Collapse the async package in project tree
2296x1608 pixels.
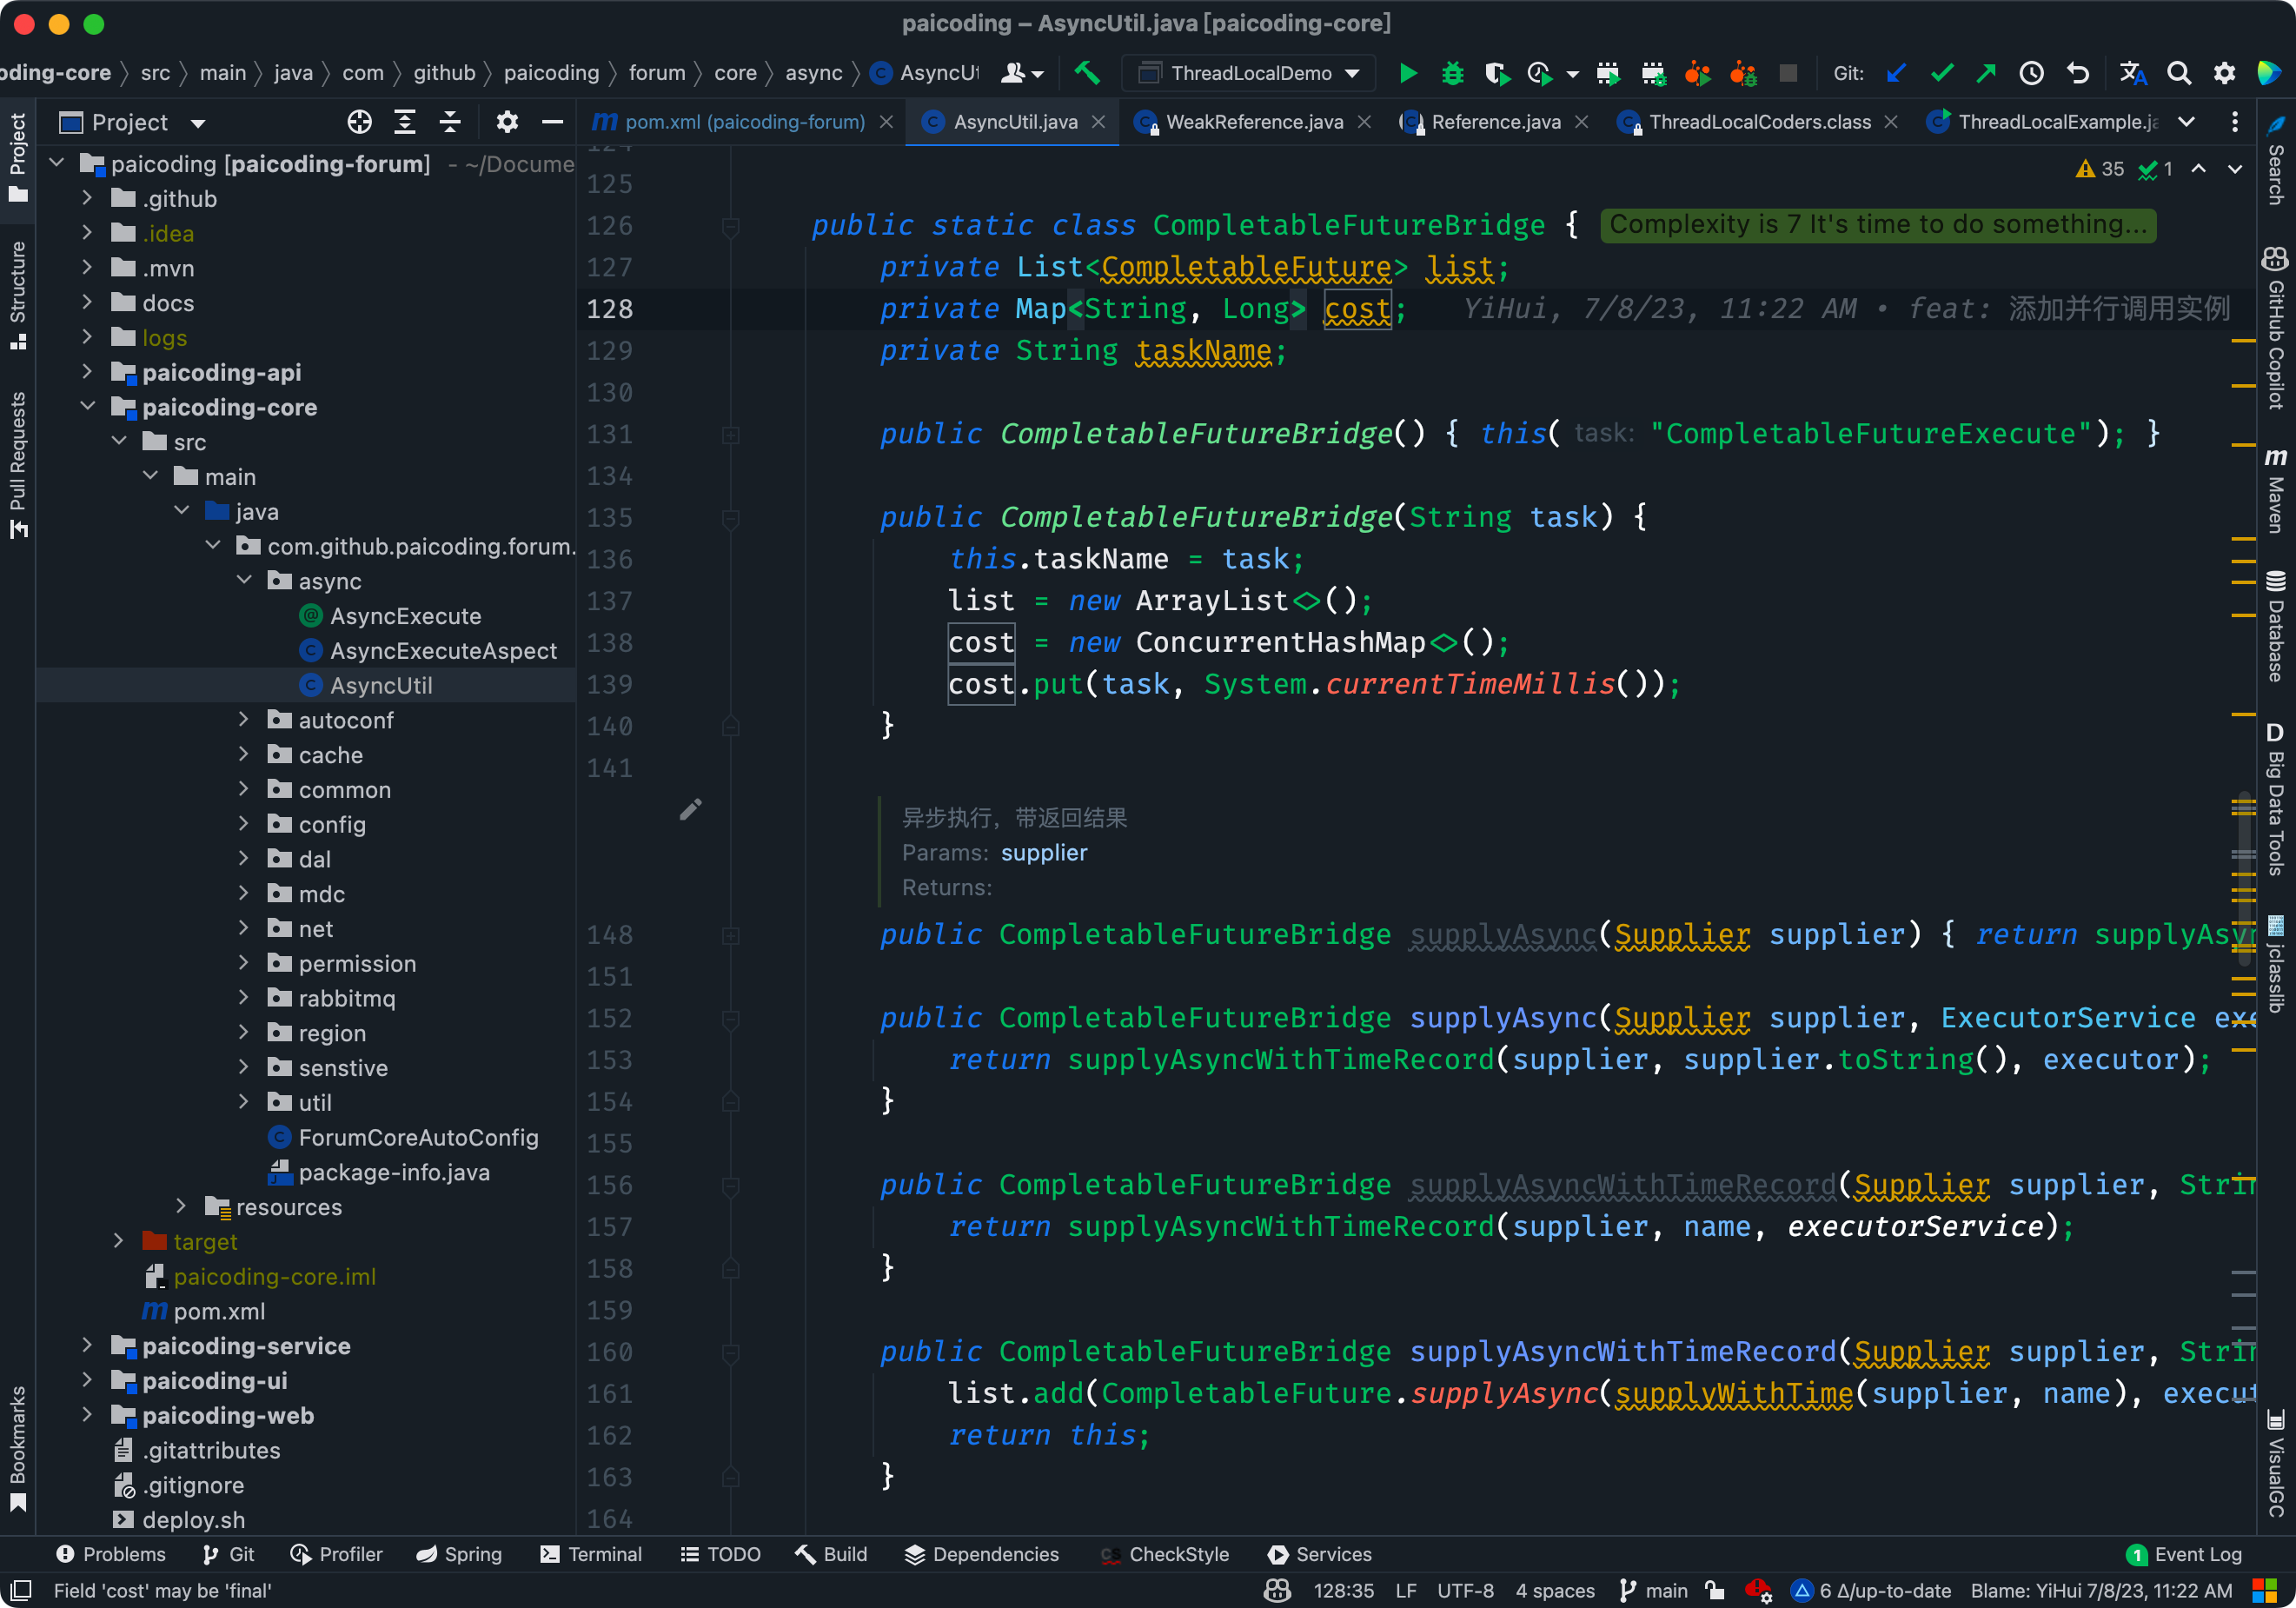pos(245,580)
